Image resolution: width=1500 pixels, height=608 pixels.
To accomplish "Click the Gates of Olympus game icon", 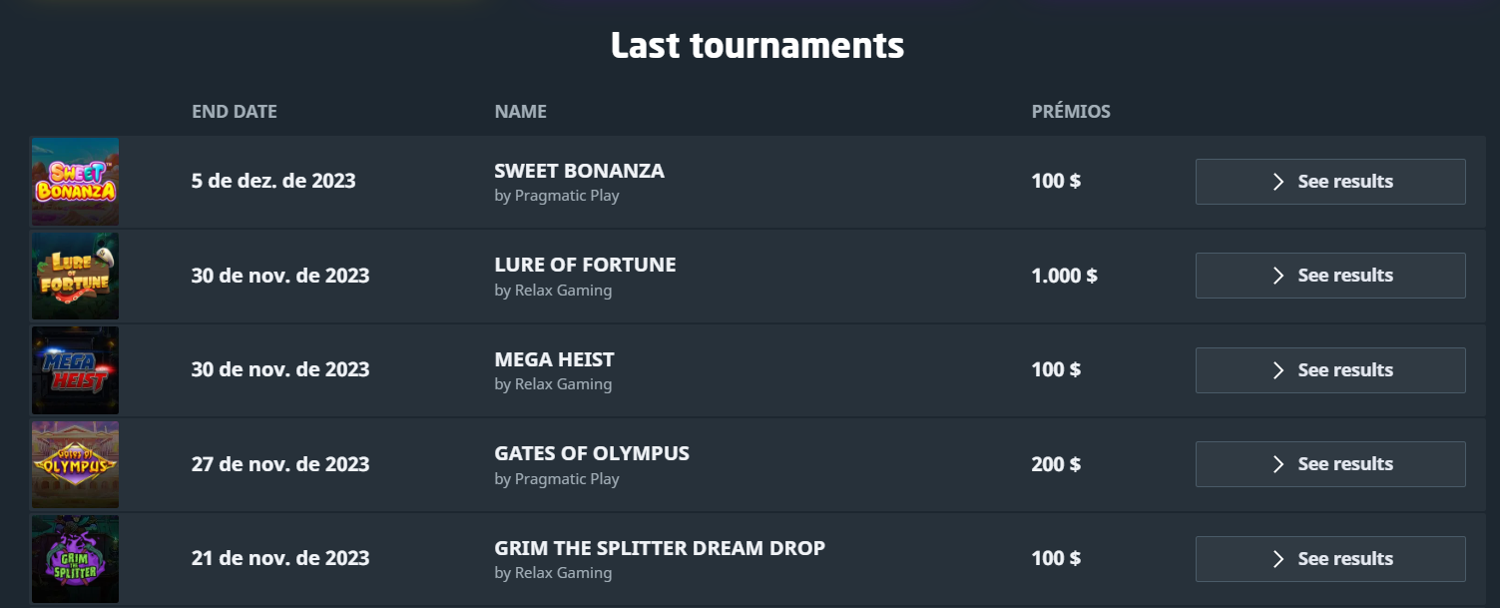I will tap(75, 464).
